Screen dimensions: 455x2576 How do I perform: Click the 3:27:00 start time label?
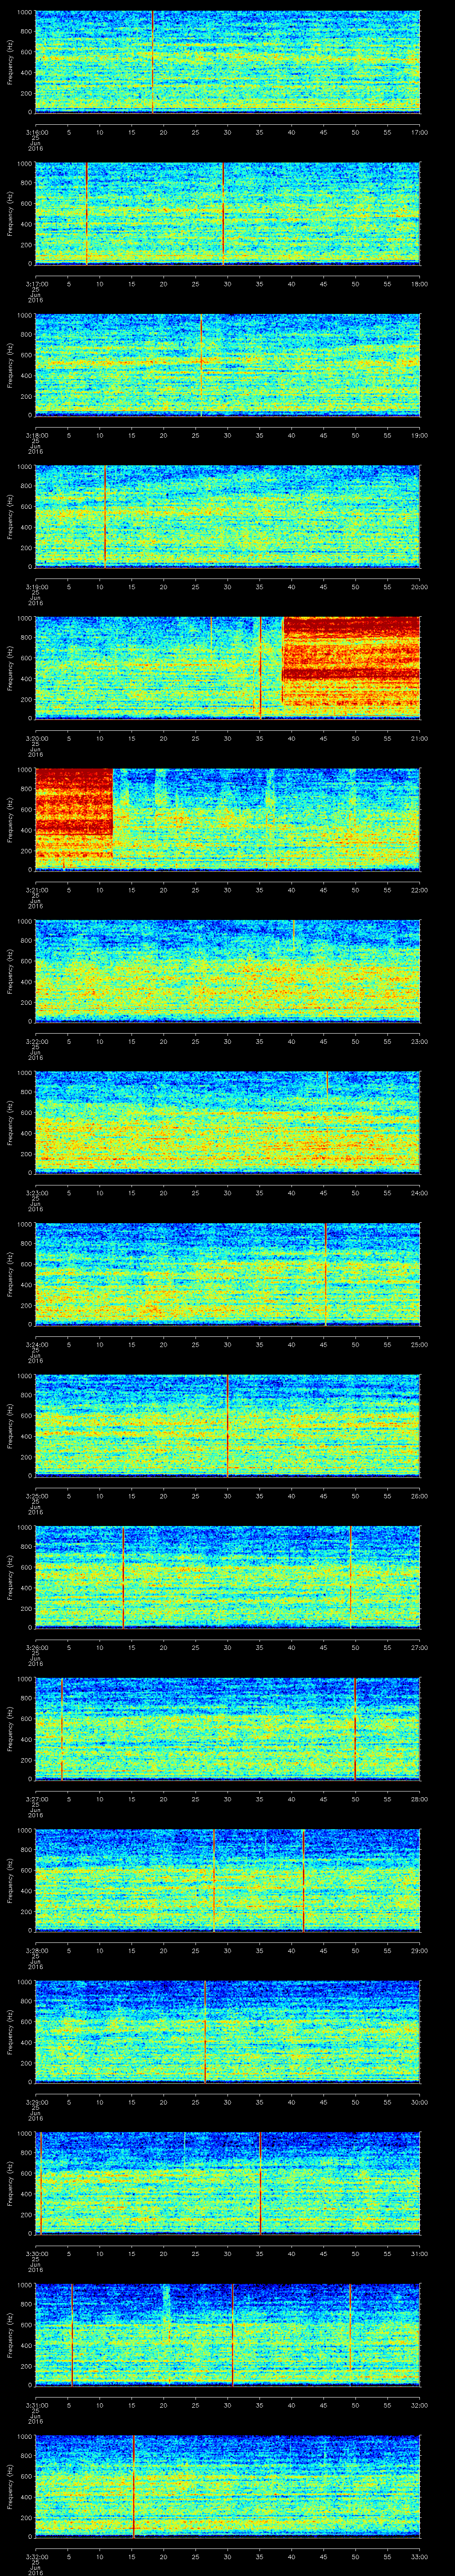click(36, 1798)
